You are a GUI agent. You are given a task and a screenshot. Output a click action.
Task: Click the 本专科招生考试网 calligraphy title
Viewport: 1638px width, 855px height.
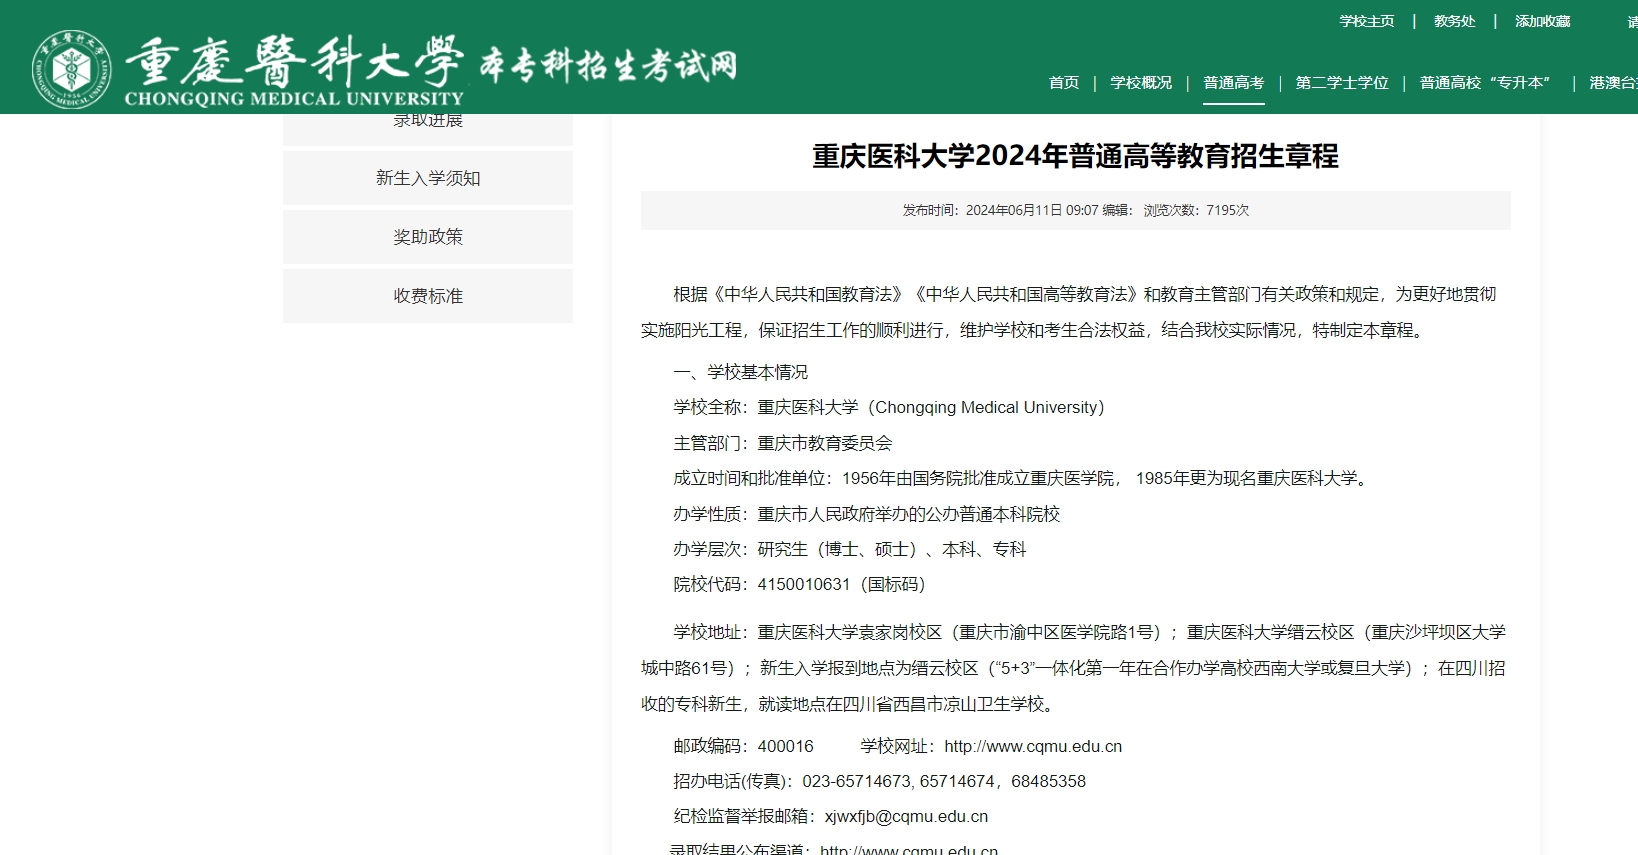coord(609,65)
